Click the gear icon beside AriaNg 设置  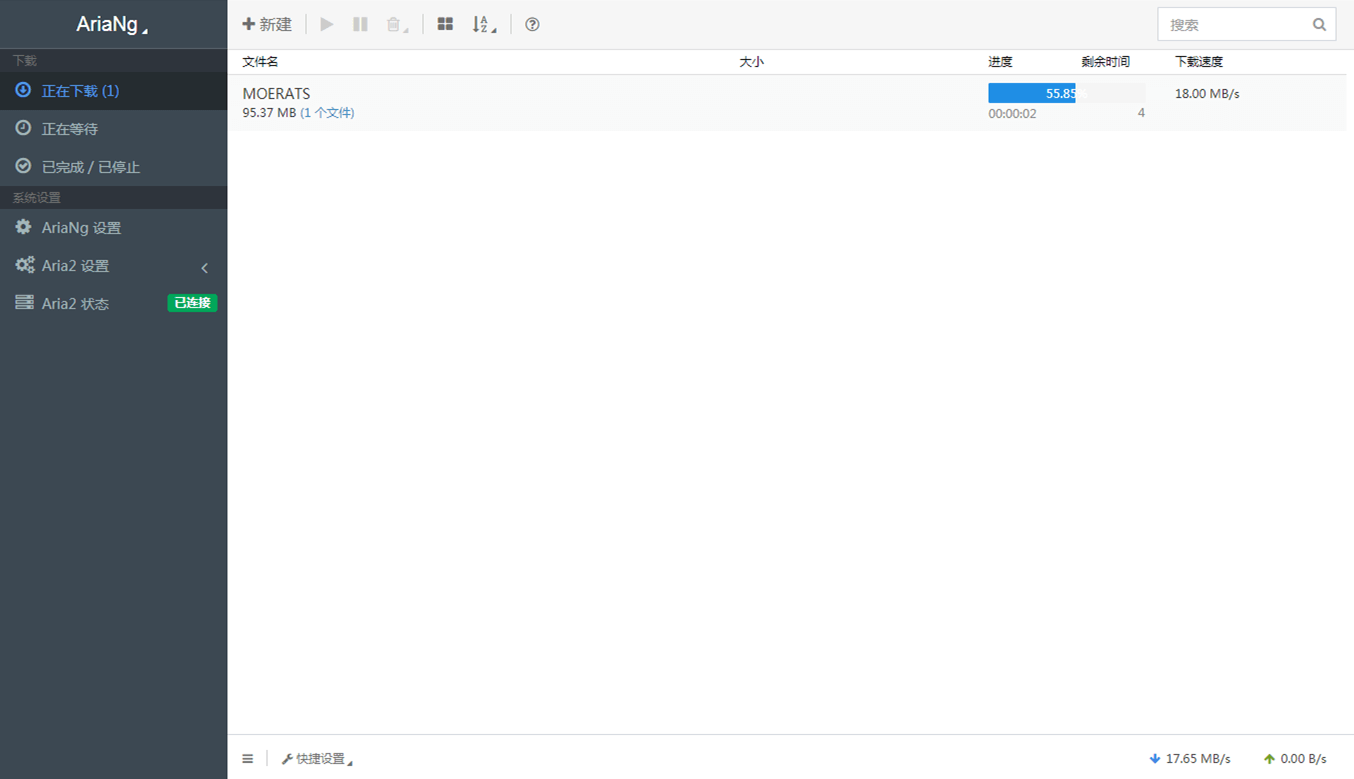(x=23, y=227)
